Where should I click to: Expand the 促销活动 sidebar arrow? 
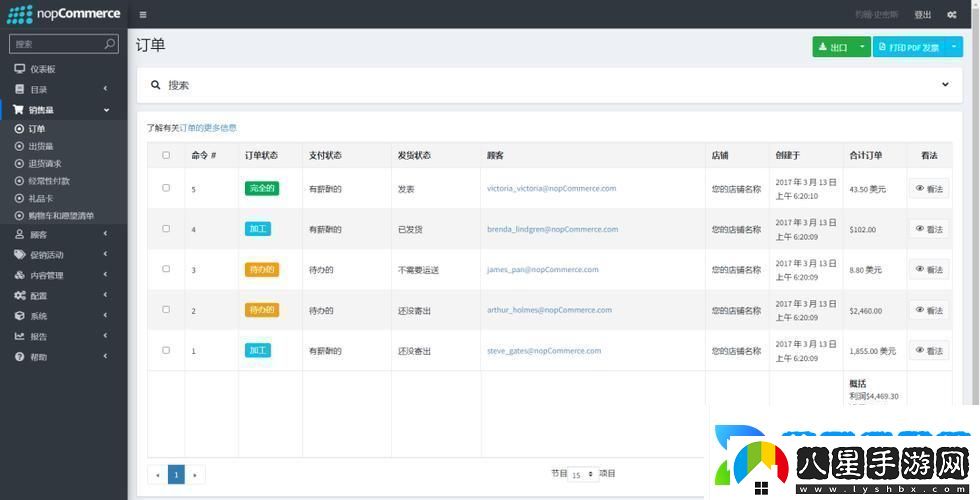[x=106, y=254]
